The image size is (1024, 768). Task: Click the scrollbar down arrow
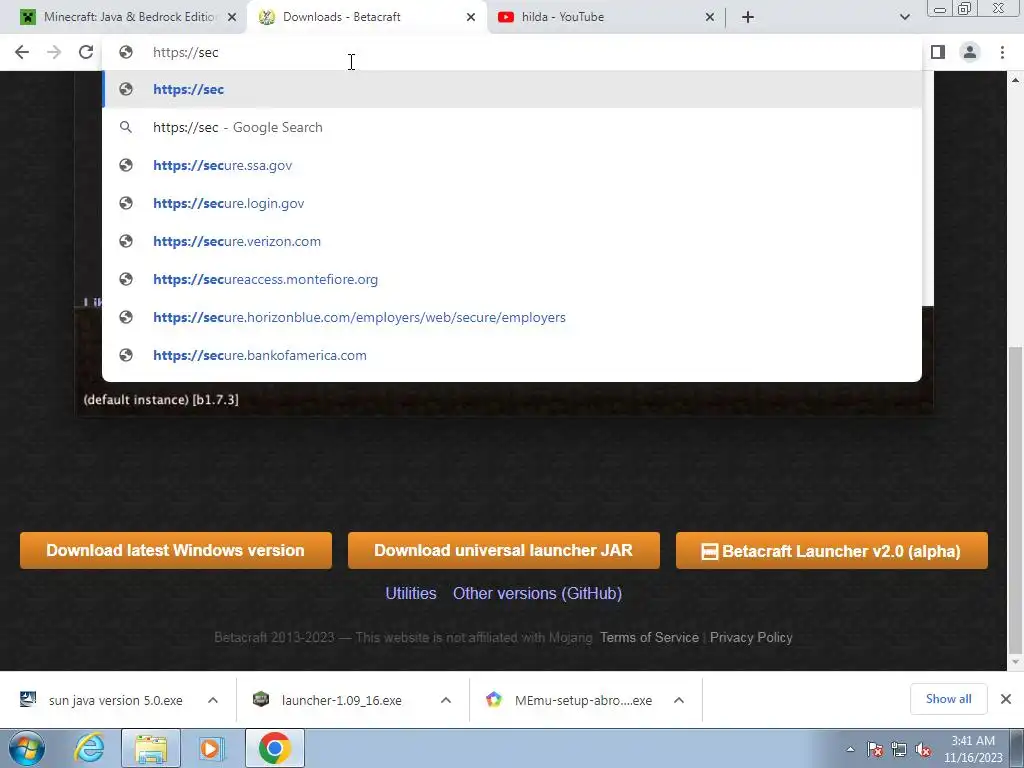[1015, 662]
